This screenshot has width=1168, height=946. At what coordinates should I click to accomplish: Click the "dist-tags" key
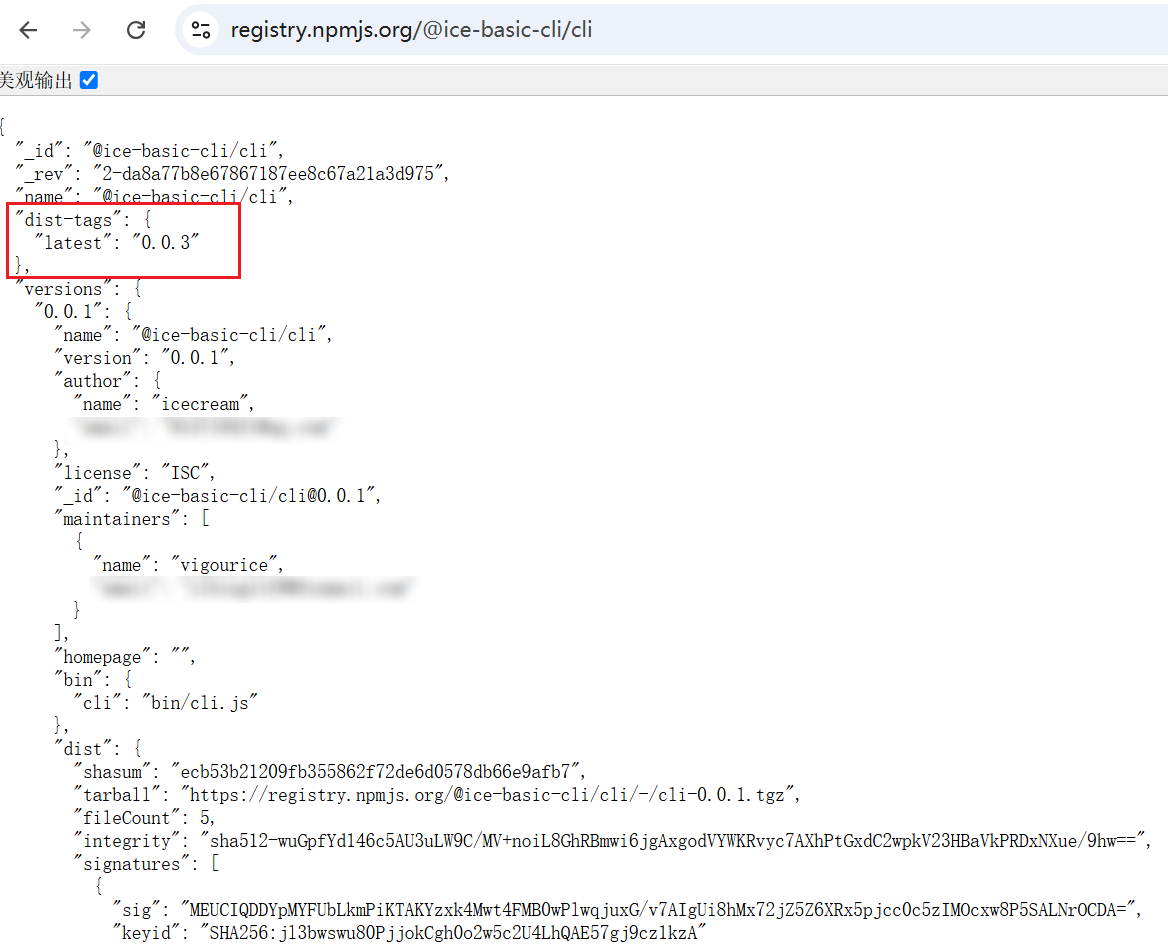coord(69,220)
